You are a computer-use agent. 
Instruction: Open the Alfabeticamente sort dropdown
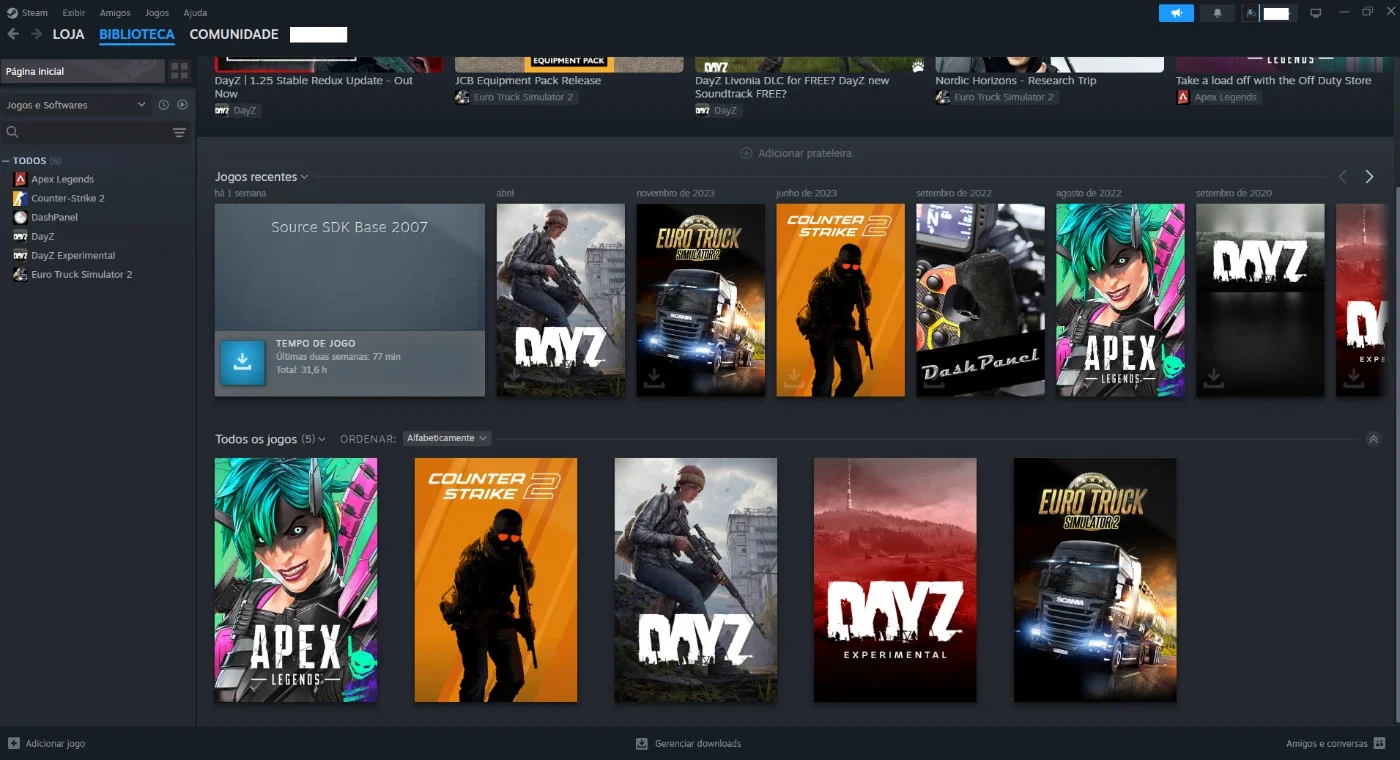click(446, 438)
